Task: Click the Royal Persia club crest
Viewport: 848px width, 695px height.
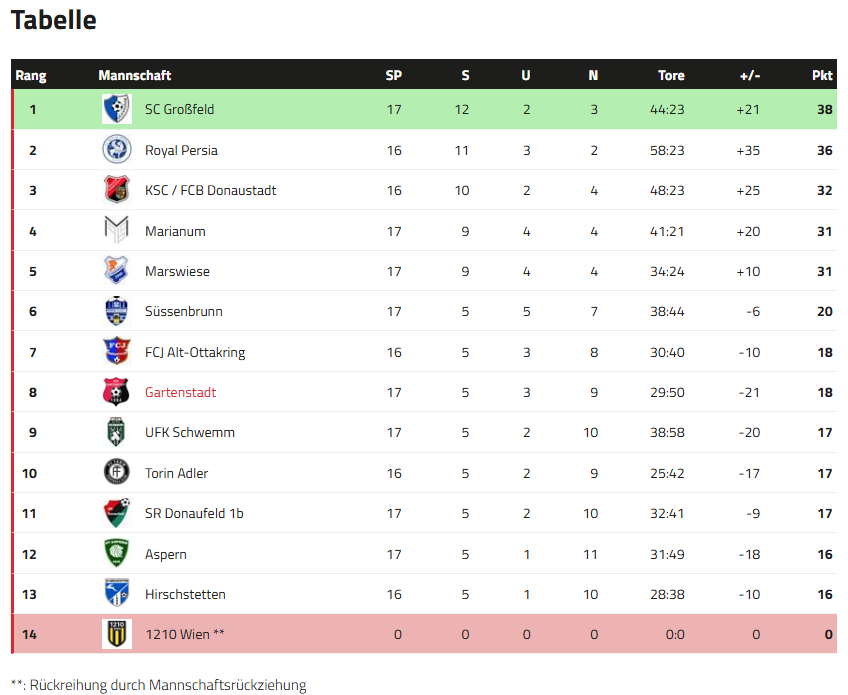Action: [116, 150]
